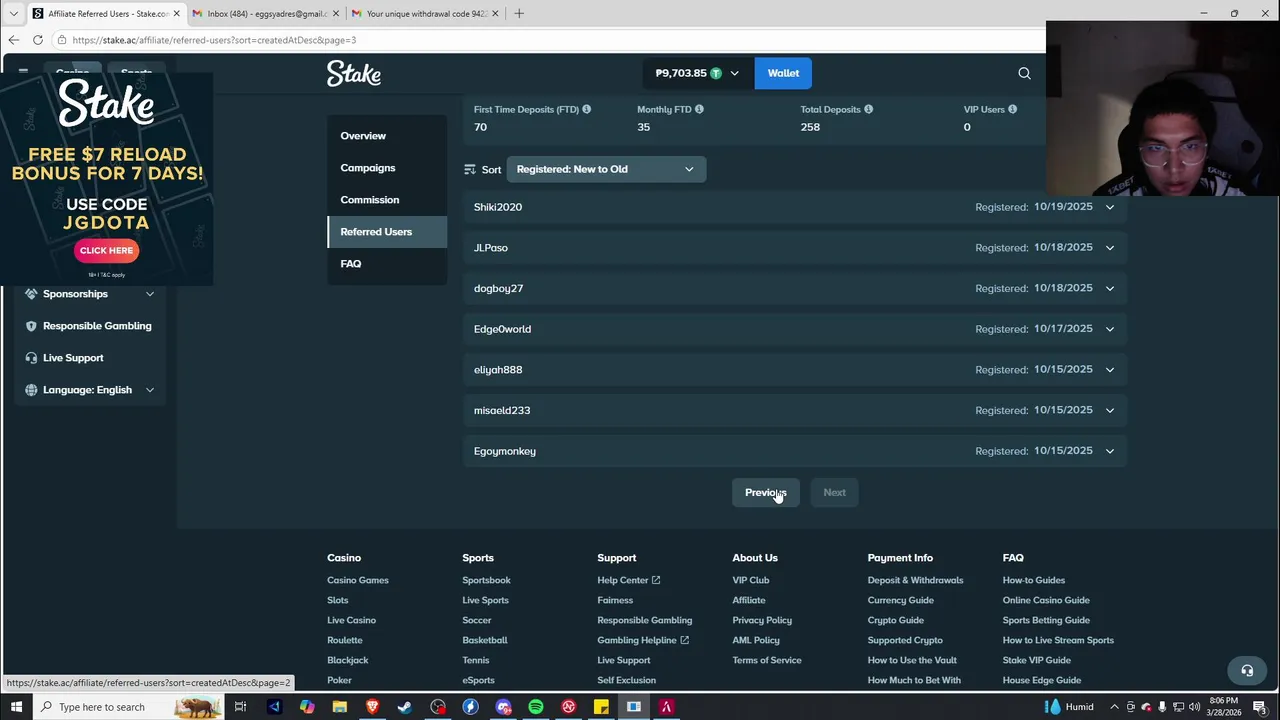
Task: Click the Wallet button
Action: tap(783, 73)
